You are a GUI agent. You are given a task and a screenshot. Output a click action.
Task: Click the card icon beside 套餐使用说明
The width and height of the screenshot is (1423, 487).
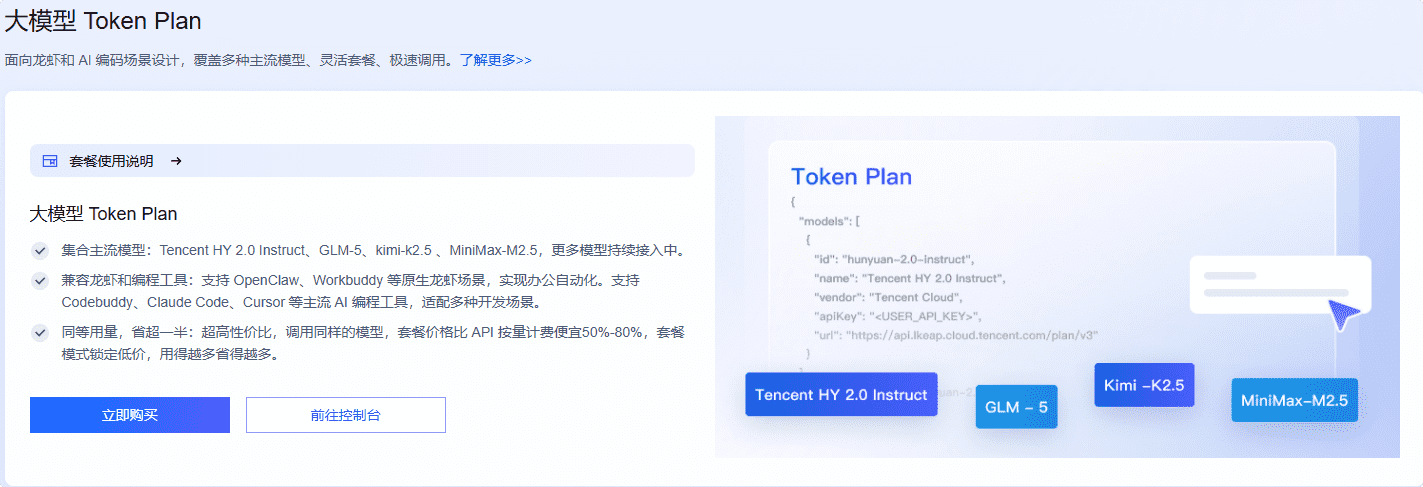50,161
